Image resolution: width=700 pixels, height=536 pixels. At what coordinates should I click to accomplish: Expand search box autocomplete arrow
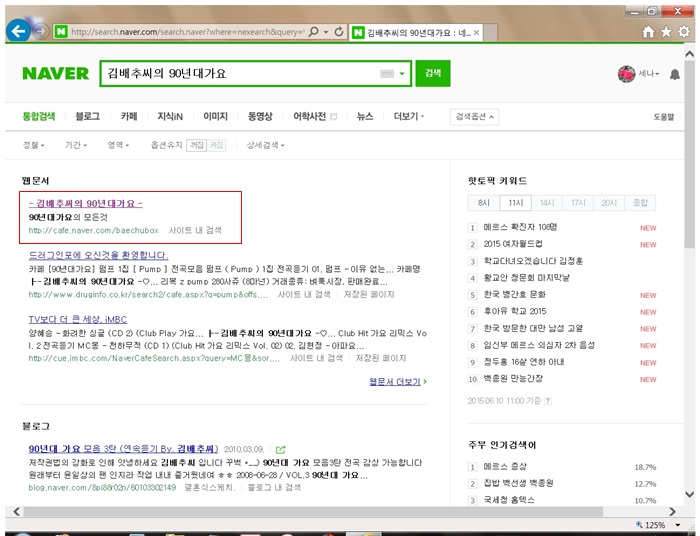[402, 74]
